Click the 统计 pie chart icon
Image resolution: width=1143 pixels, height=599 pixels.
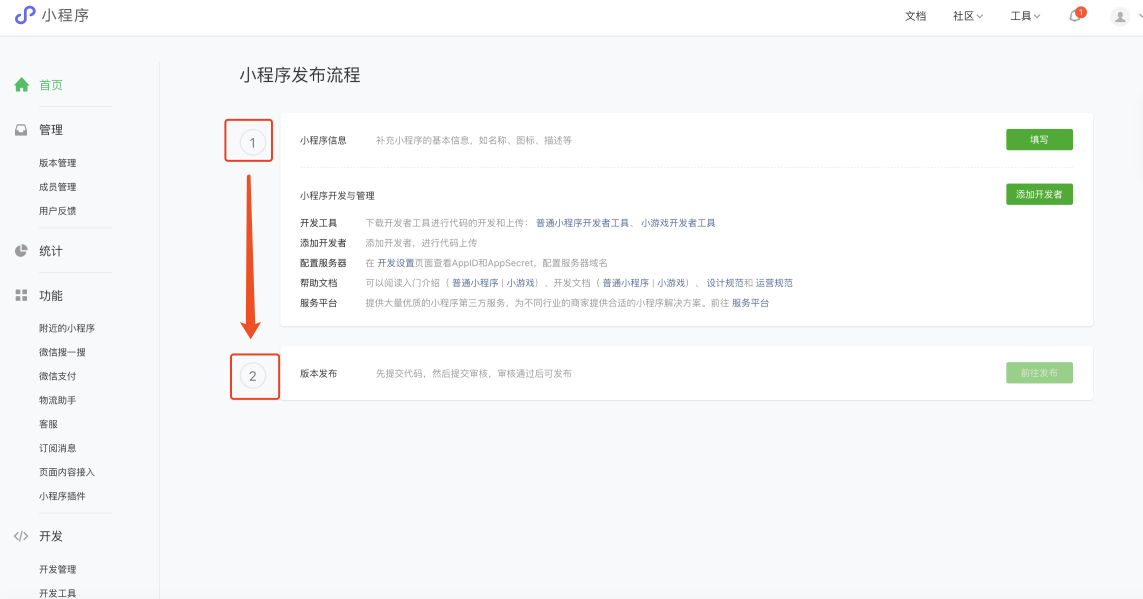21,251
